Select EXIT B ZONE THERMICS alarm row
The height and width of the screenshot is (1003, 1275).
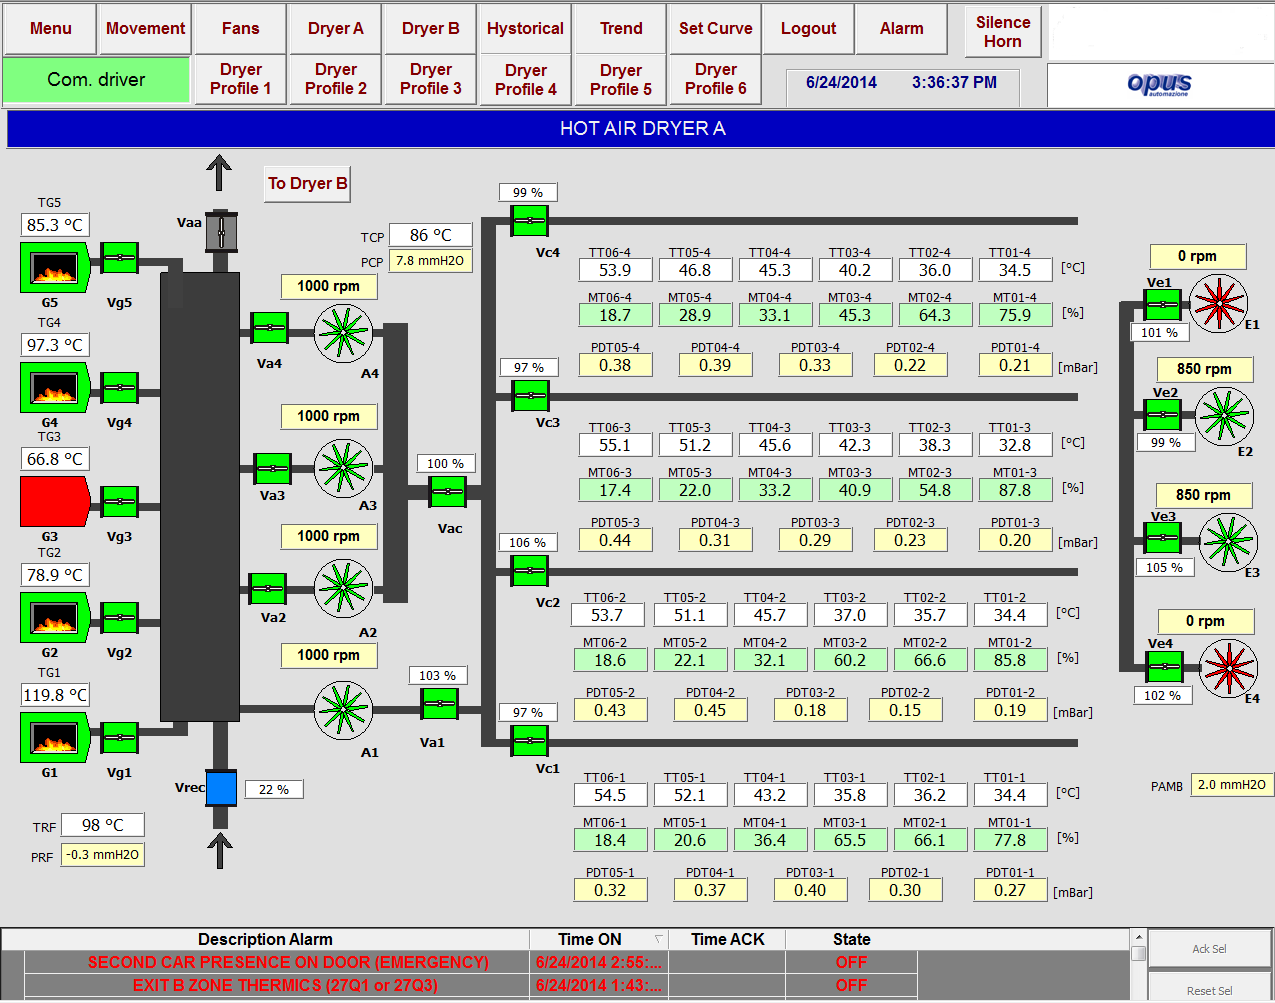click(x=470, y=985)
